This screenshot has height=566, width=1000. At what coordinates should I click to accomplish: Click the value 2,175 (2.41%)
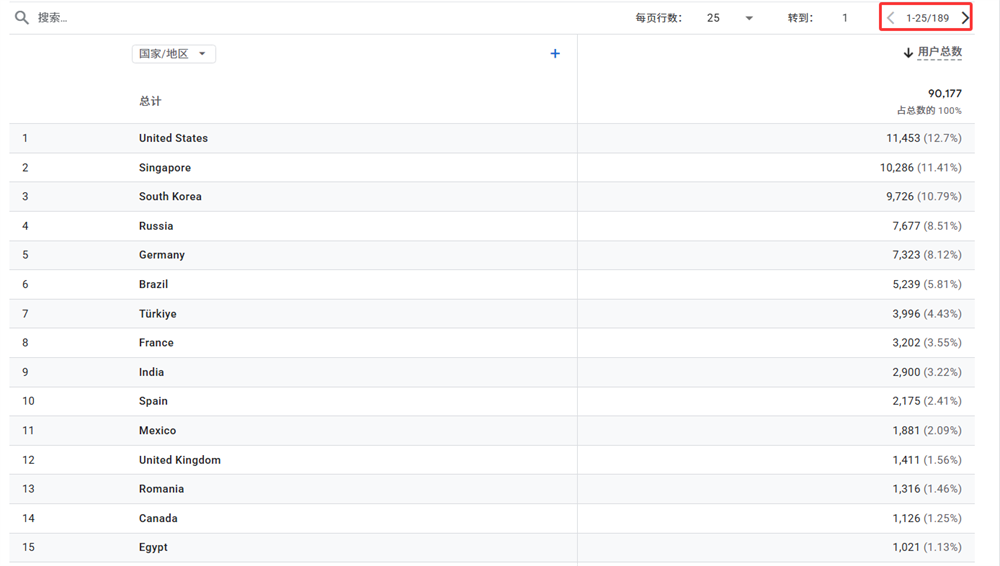[x=927, y=401]
